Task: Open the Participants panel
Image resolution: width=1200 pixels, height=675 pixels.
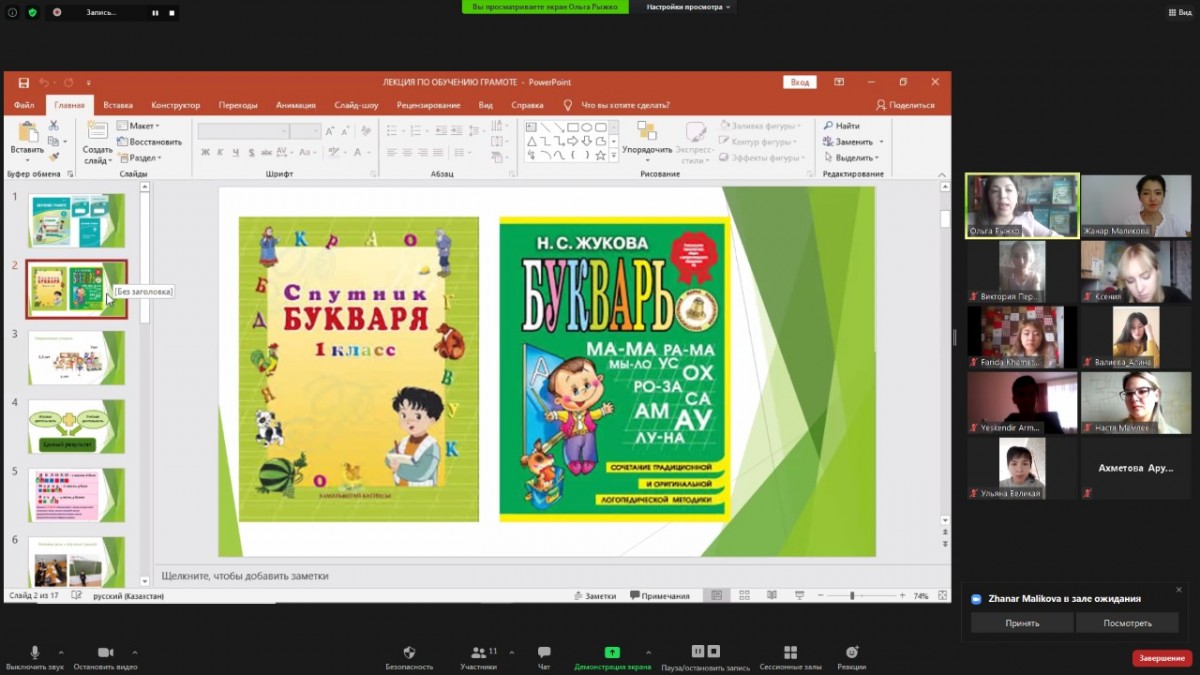Action: [x=478, y=653]
